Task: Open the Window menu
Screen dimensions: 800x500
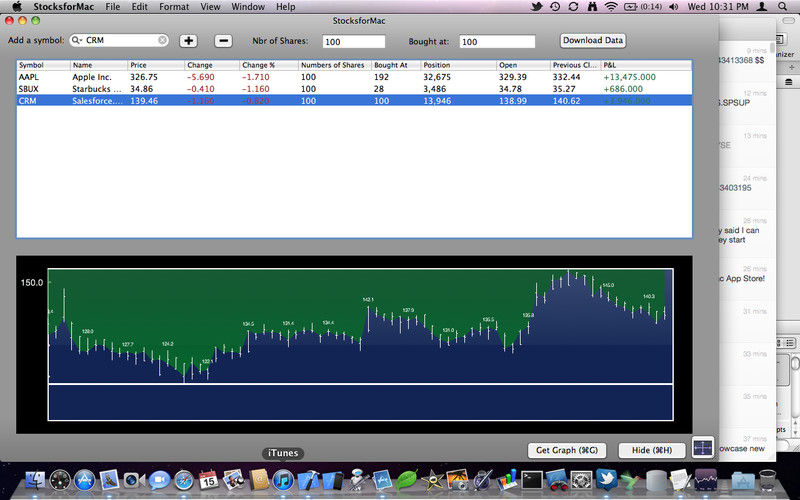Action: [248, 7]
